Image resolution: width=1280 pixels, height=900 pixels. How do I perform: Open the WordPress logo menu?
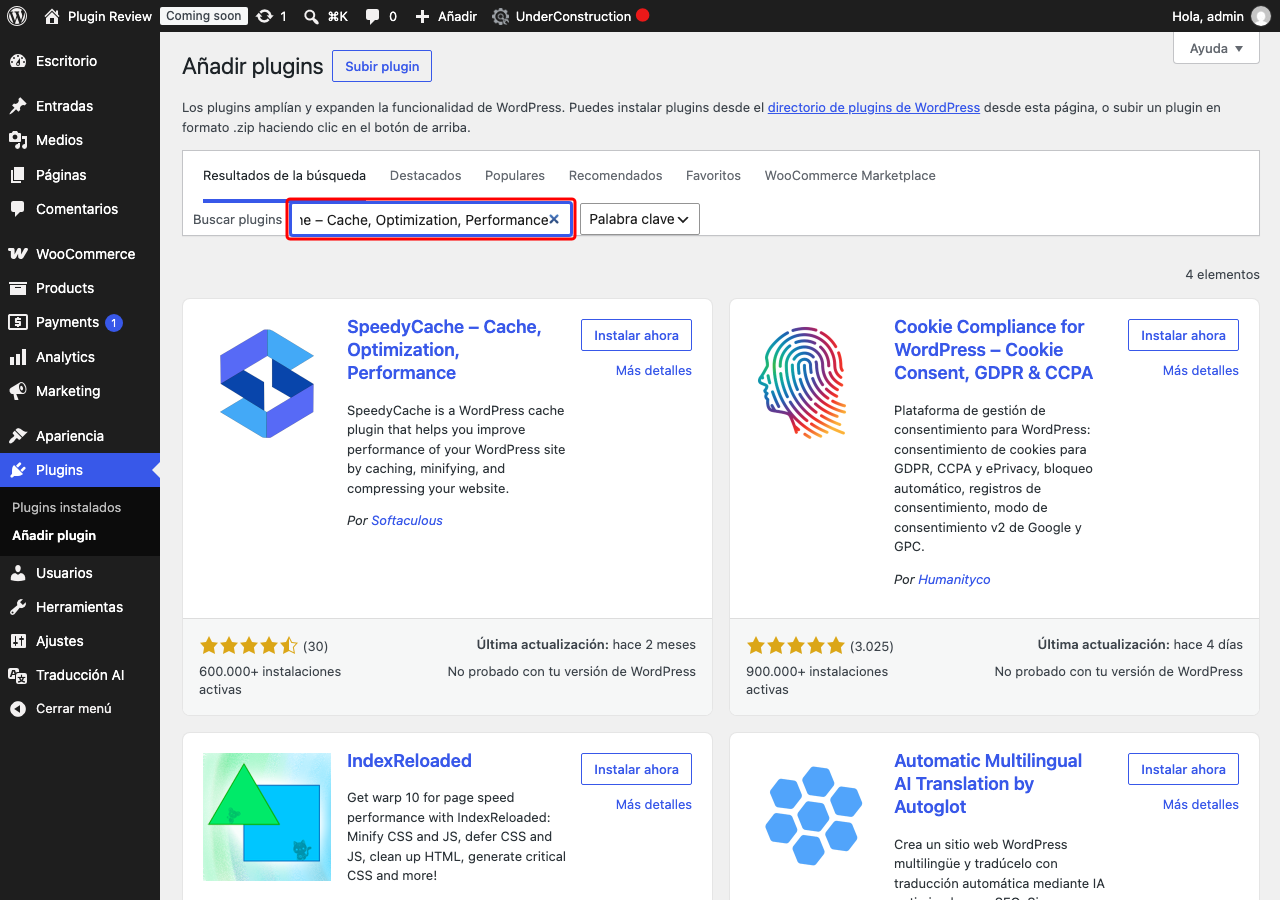pos(16,16)
